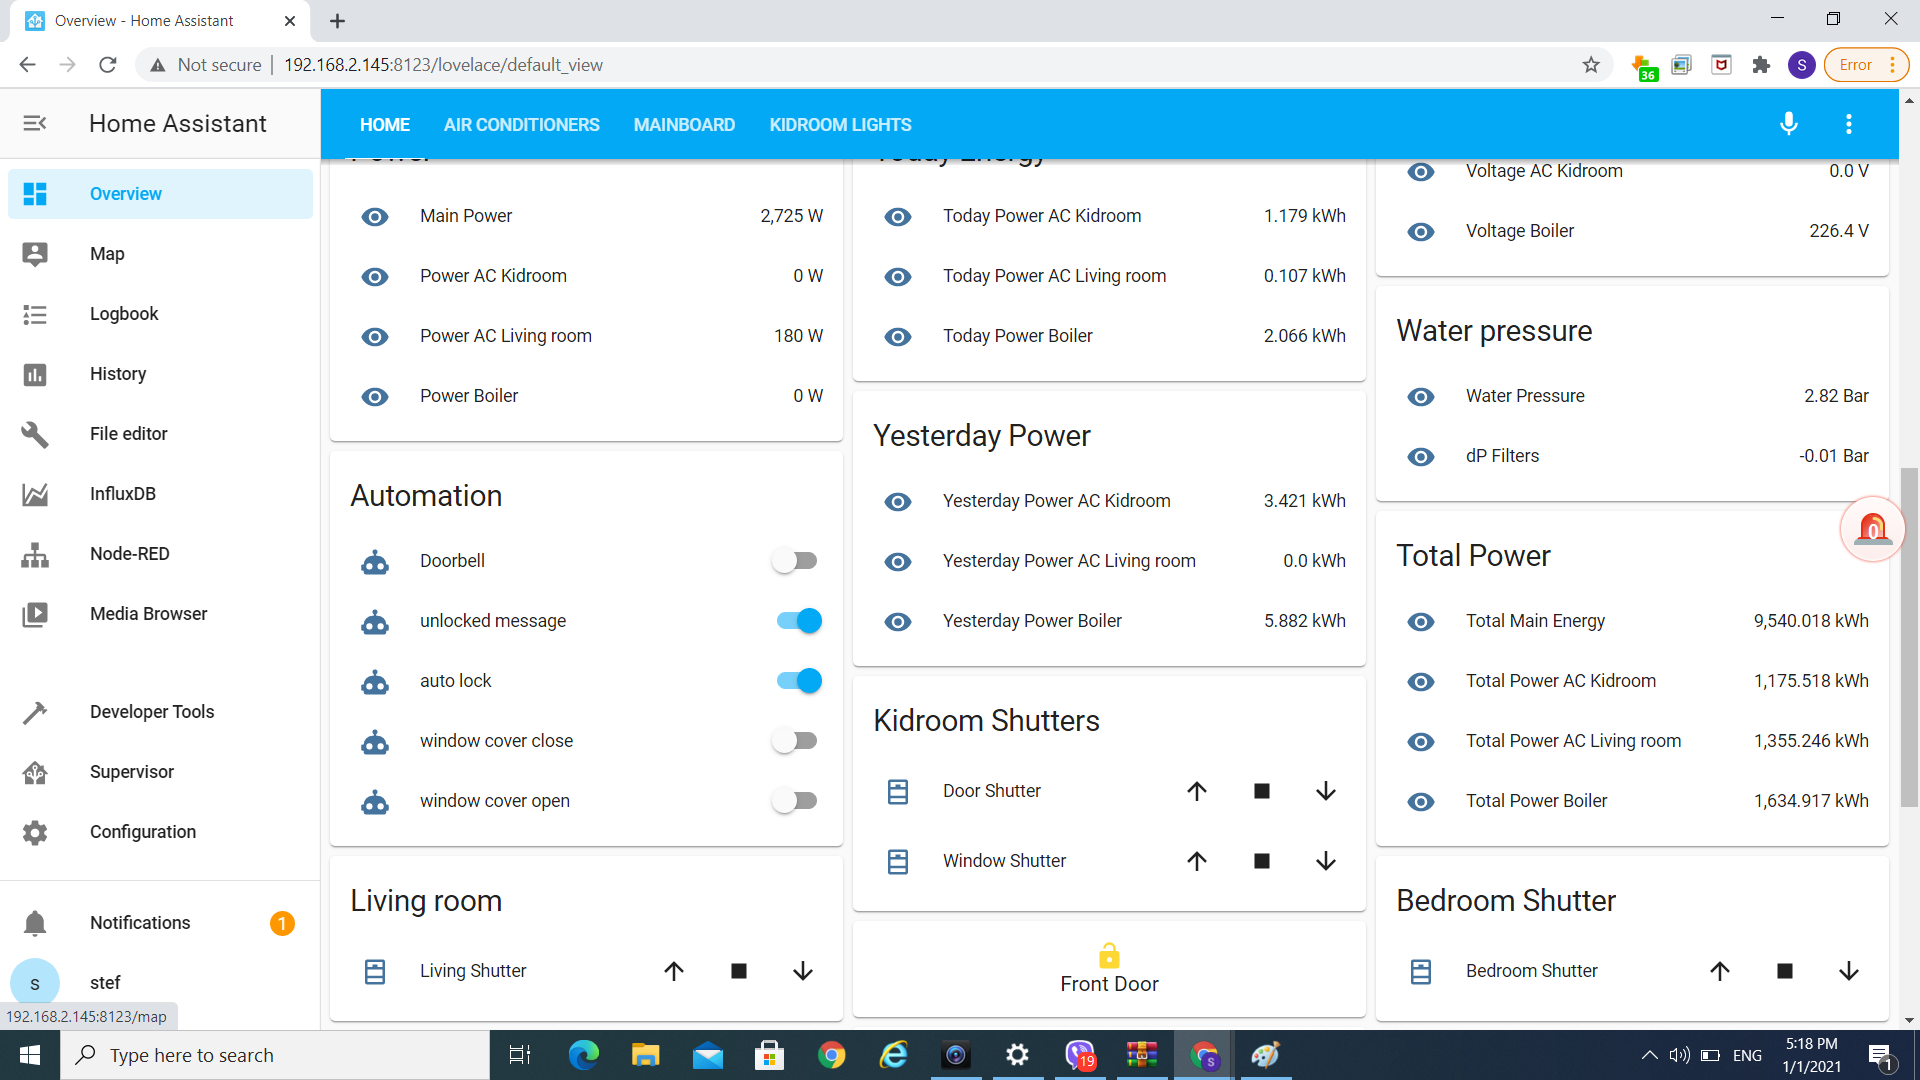Open Door Shutter upward

(1197, 791)
